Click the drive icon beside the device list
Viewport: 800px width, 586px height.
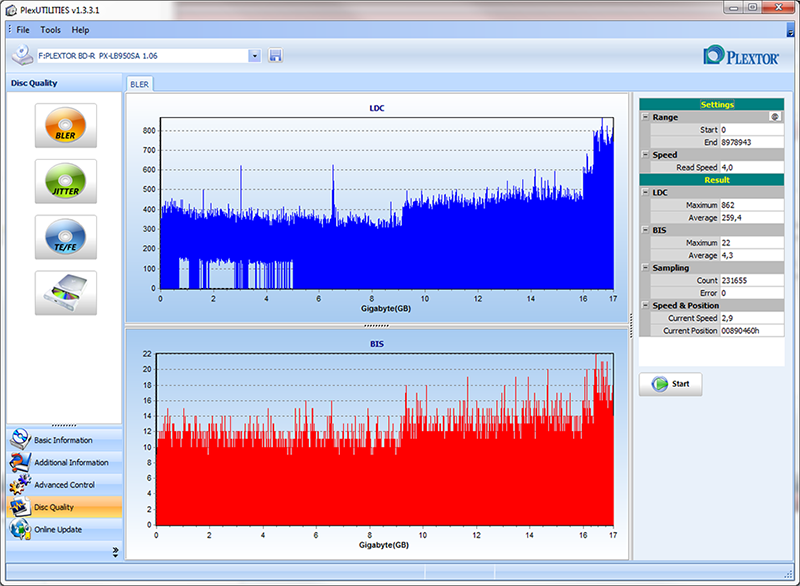tap(22, 56)
